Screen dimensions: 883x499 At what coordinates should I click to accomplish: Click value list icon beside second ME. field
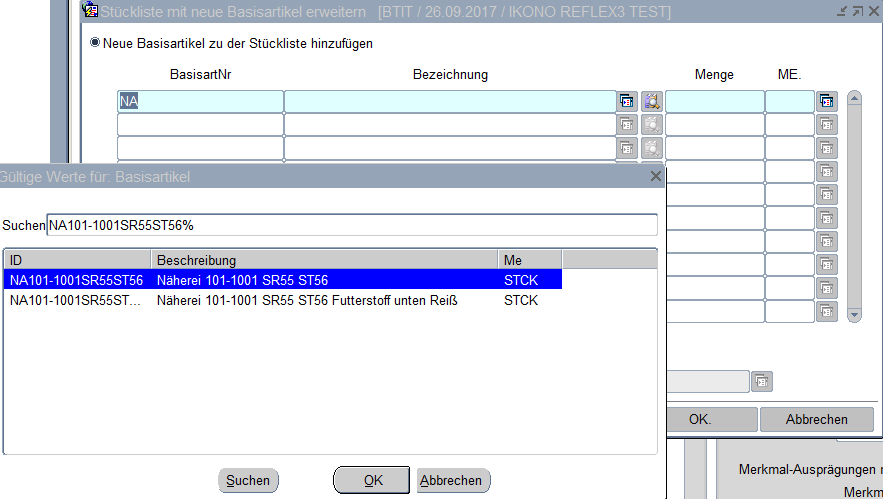(826, 125)
